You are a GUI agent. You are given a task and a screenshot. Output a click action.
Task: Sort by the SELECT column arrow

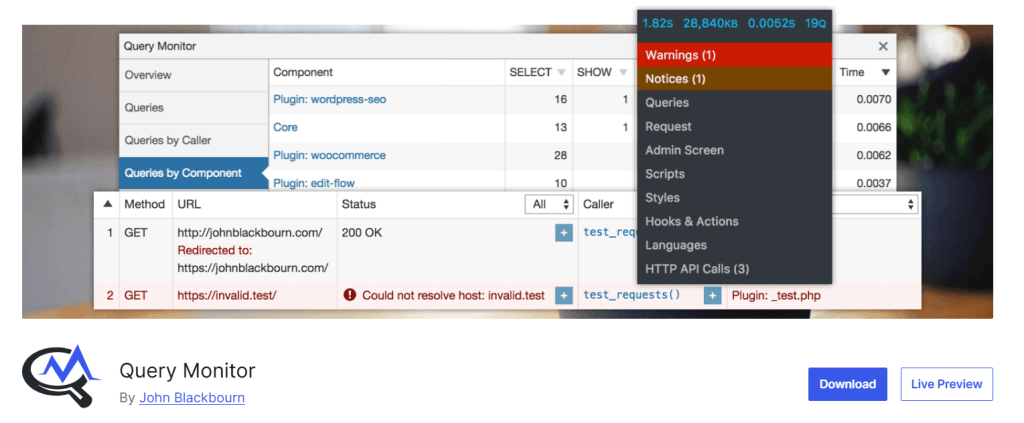(562, 72)
